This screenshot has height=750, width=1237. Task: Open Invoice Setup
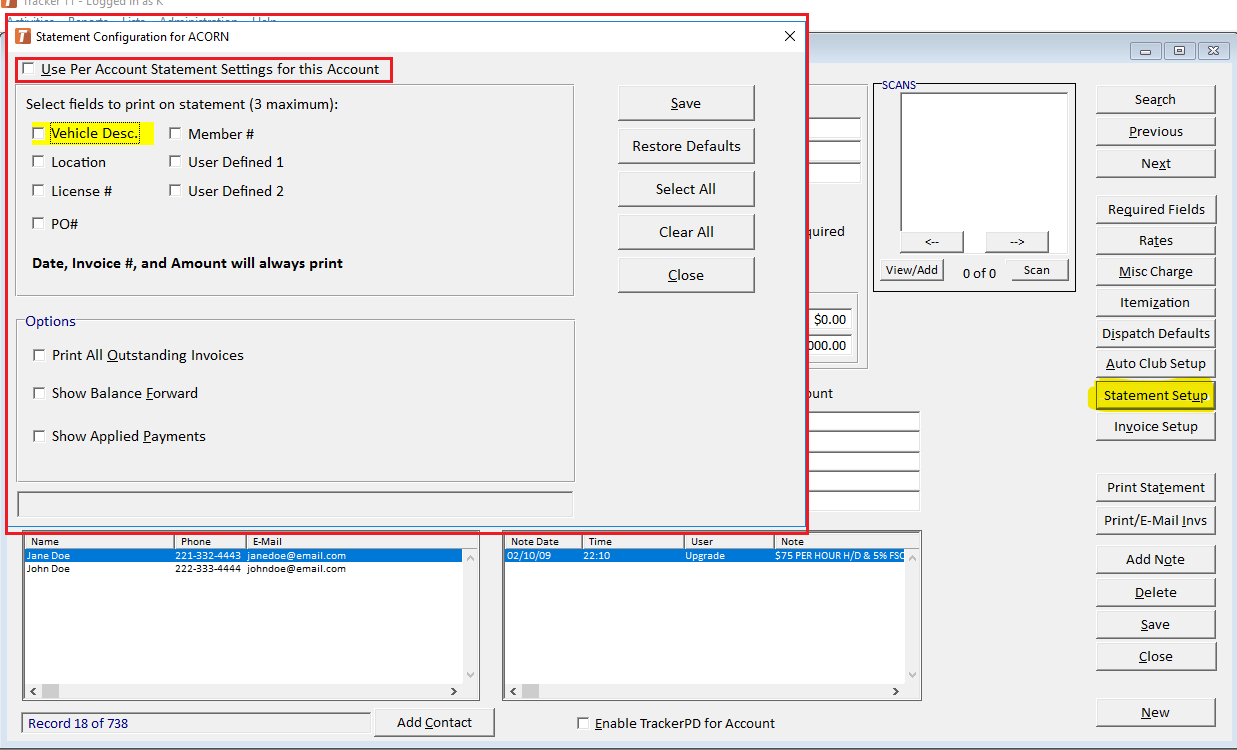(x=1155, y=426)
